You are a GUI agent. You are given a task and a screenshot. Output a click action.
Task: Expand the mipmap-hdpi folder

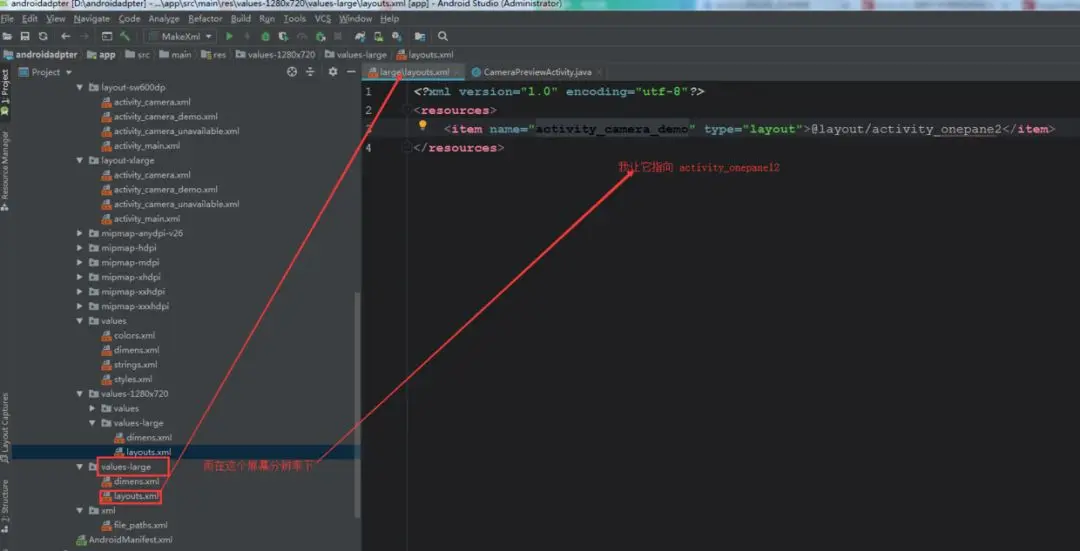coord(79,248)
